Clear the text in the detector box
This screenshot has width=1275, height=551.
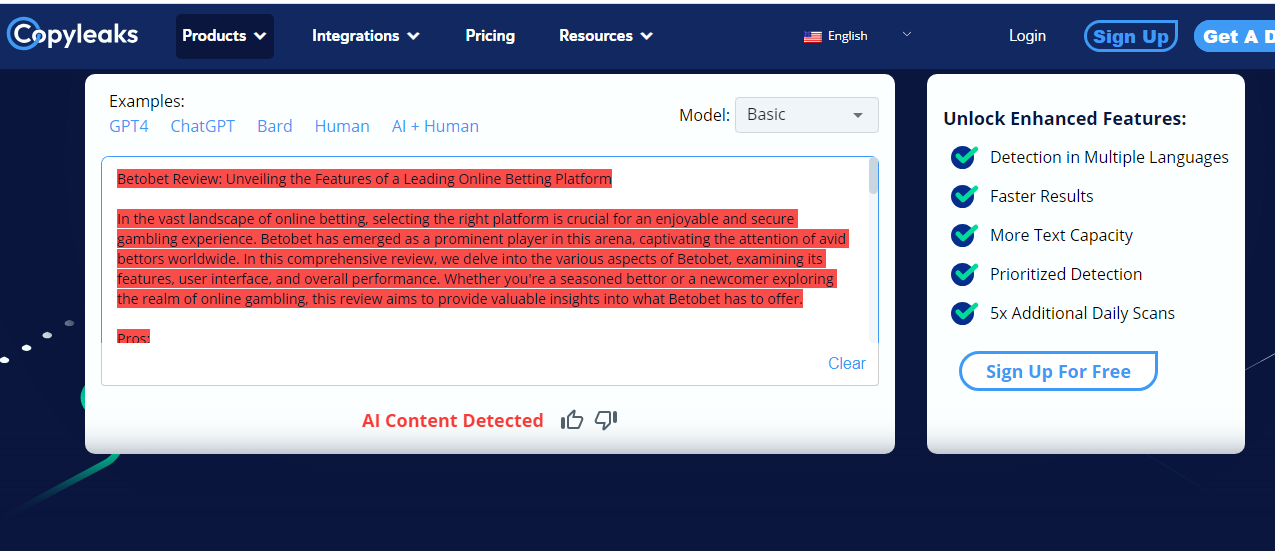click(847, 363)
